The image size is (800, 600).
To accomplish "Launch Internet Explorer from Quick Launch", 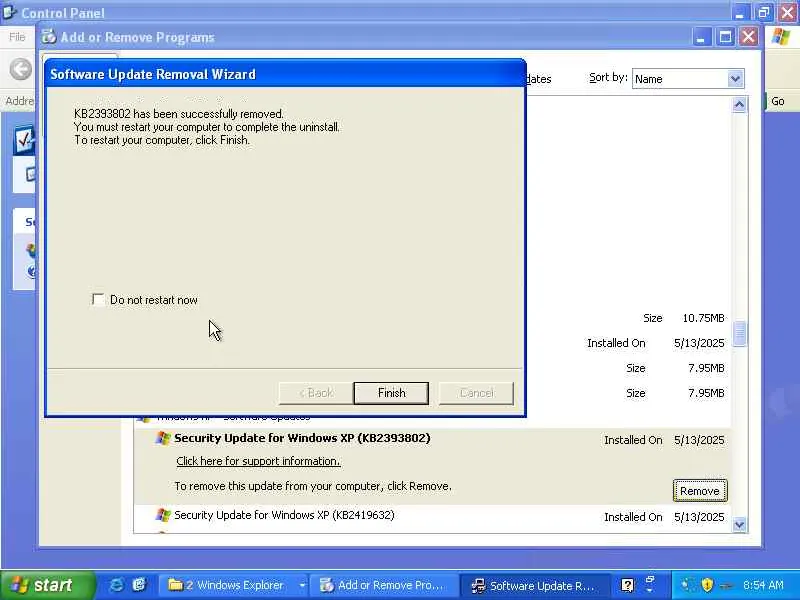I will click(117, 585).
